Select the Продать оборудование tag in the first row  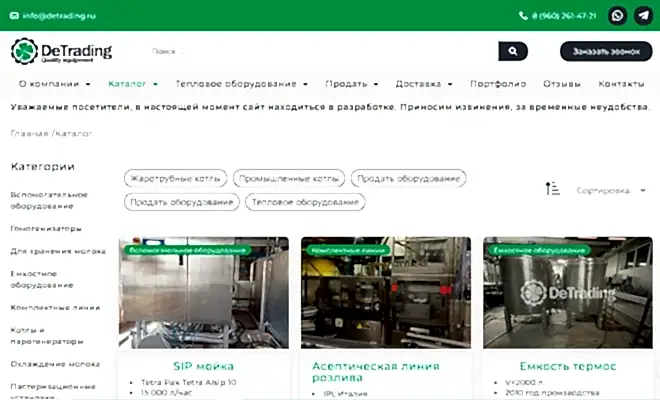point(408,179)
